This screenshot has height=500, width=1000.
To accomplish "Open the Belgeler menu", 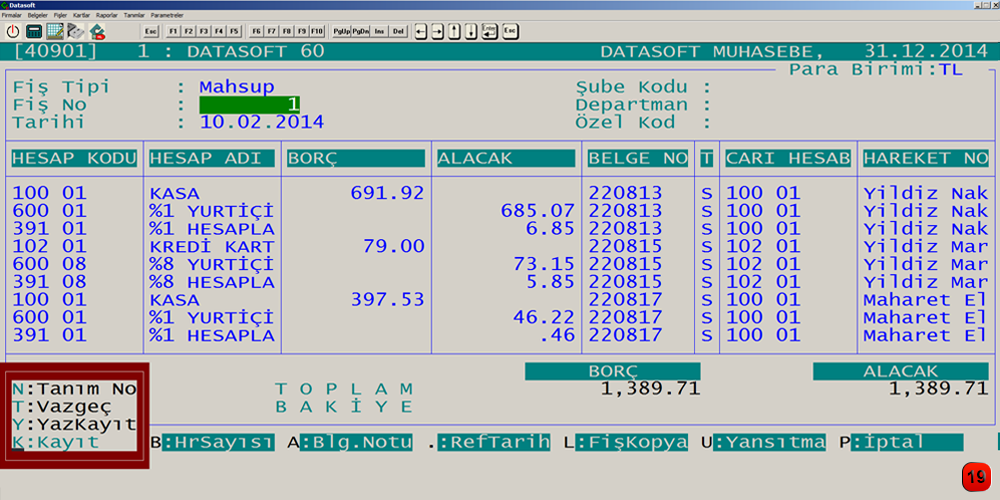I will pyautogui.click(x=38, y=14).
